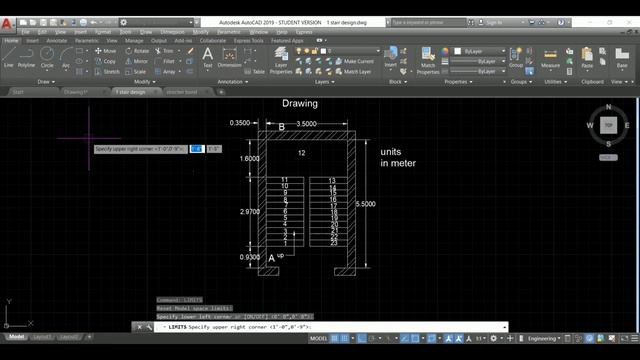Expand the Properties panel
This screenshot has width=640, height=360.
point(458,82)
